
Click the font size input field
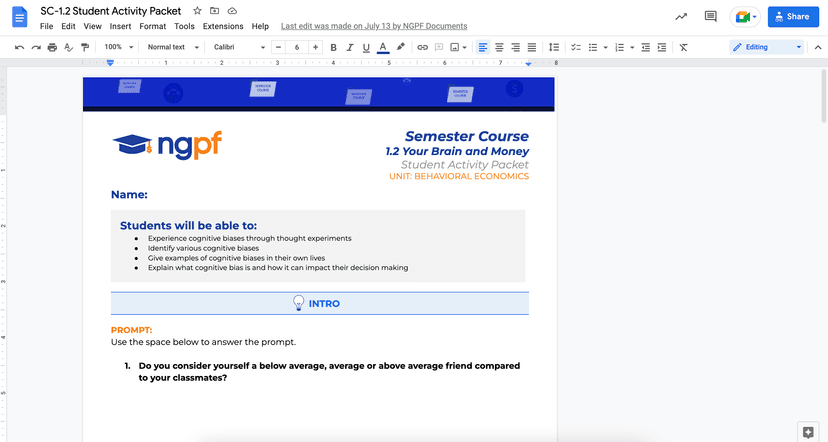point(297,47)
